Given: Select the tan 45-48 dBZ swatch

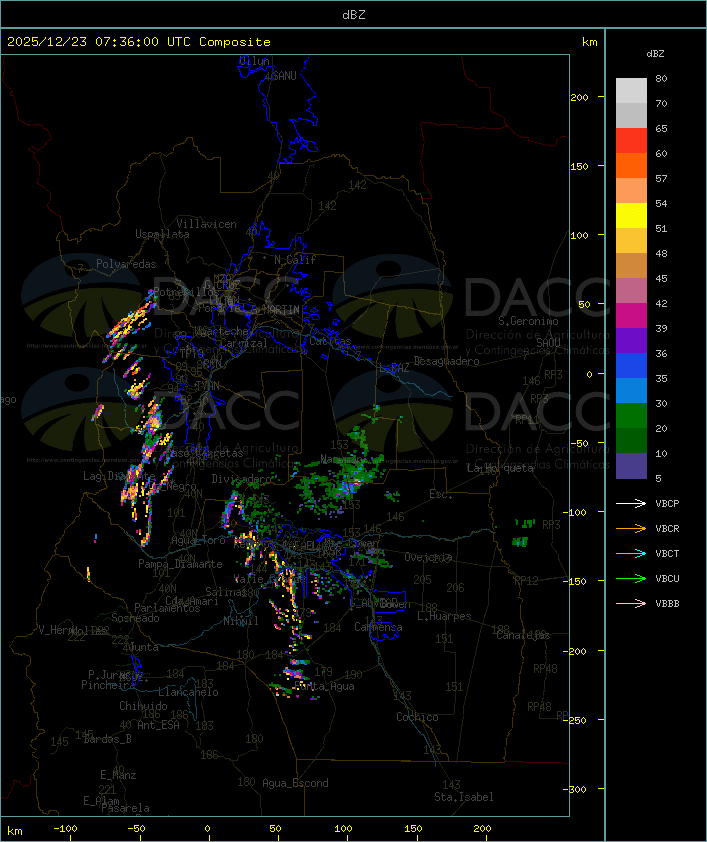Looking at the screenshot, I should [x=631, y=265].
